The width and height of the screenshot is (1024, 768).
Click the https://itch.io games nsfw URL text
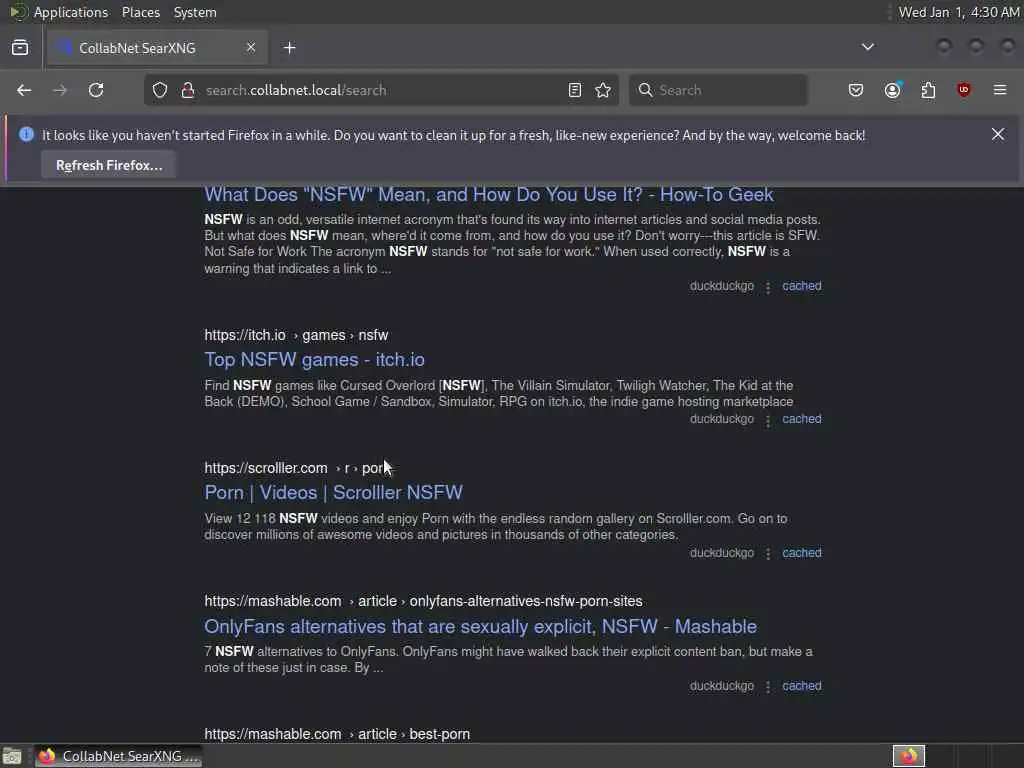click(x=296, y=335)
